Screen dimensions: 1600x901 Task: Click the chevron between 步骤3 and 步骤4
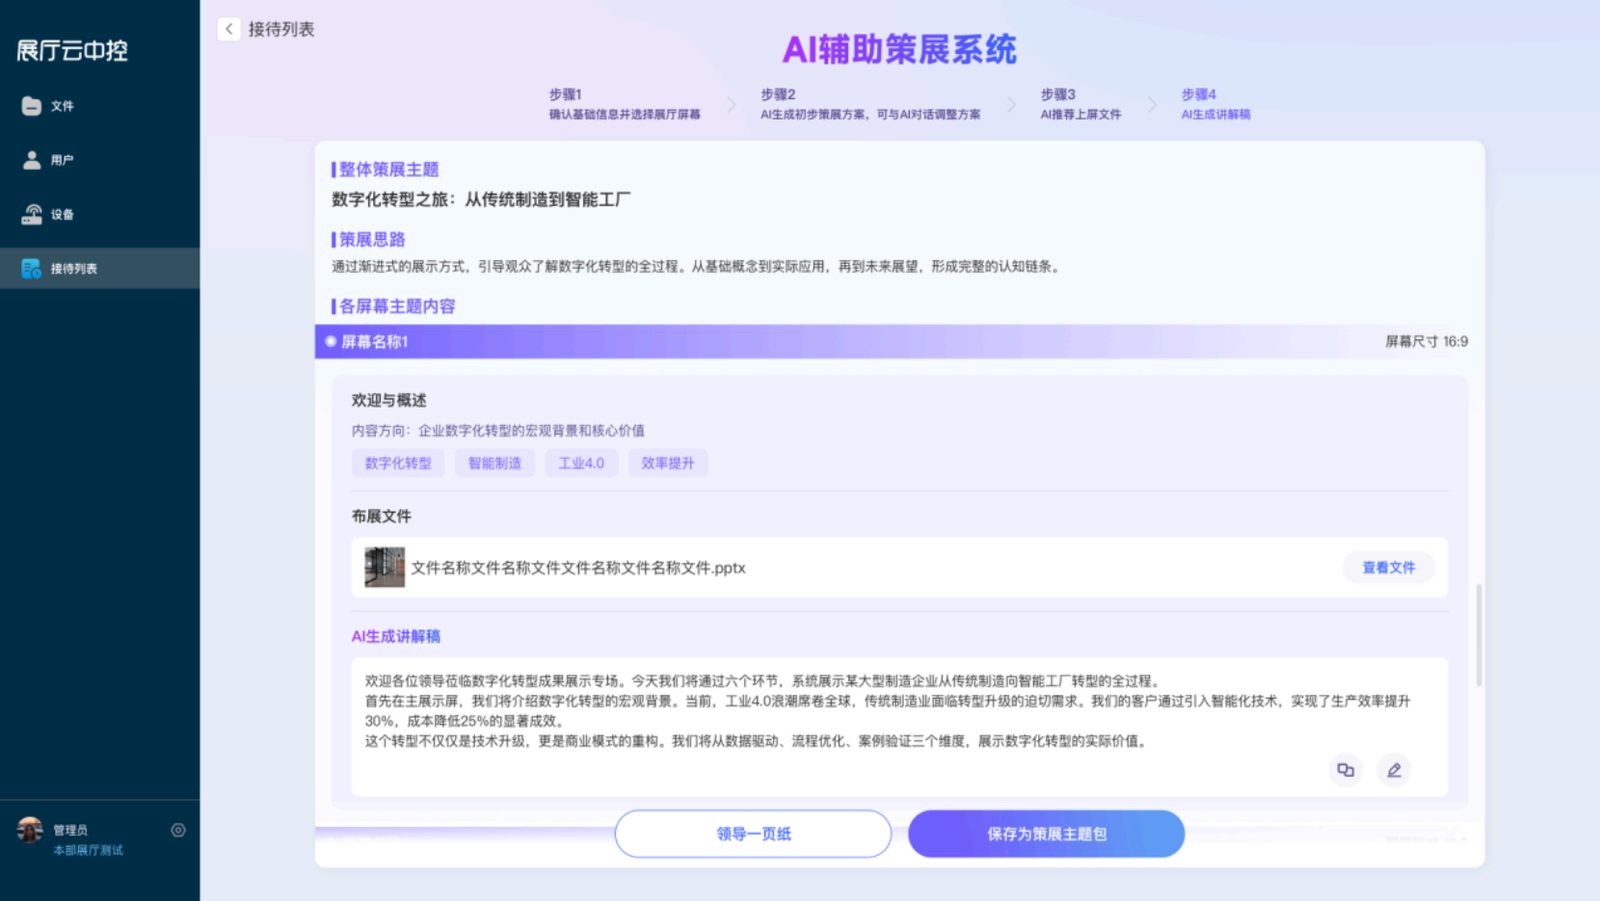click(x=1152, y=104)
